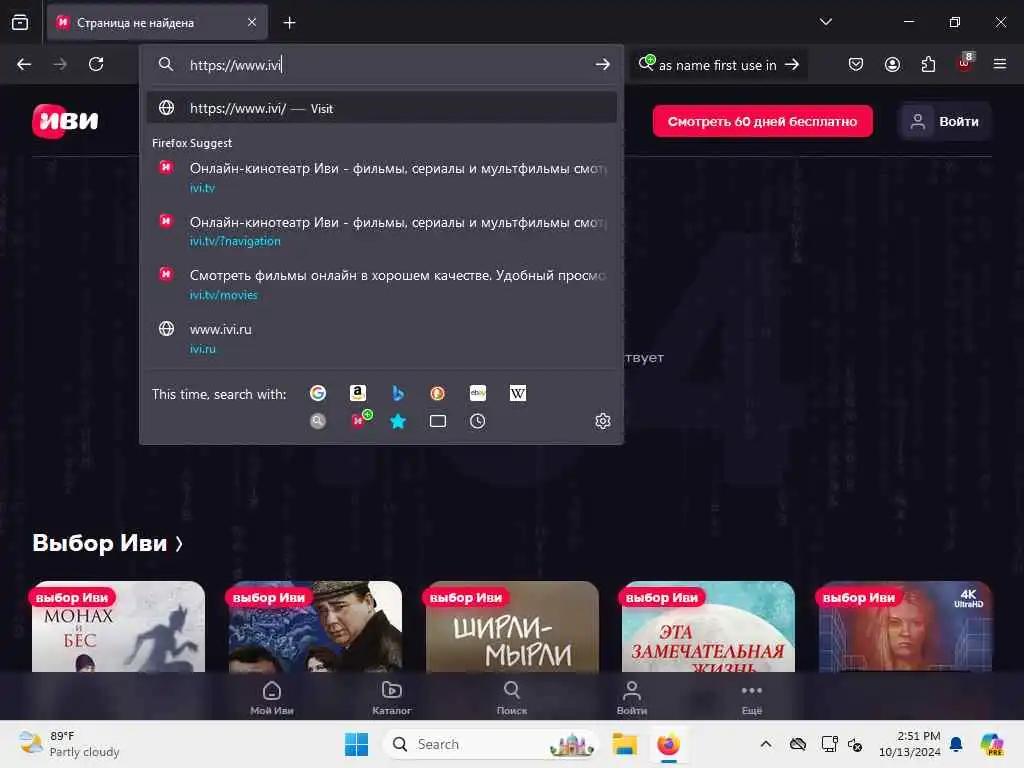Select the ivi.tv/movies suggestion
The image size is (1024, 768).
pos(382,284)
